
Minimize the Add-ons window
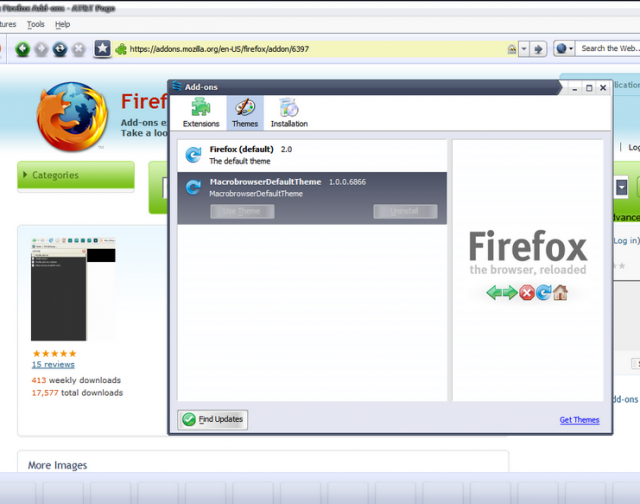575,88
